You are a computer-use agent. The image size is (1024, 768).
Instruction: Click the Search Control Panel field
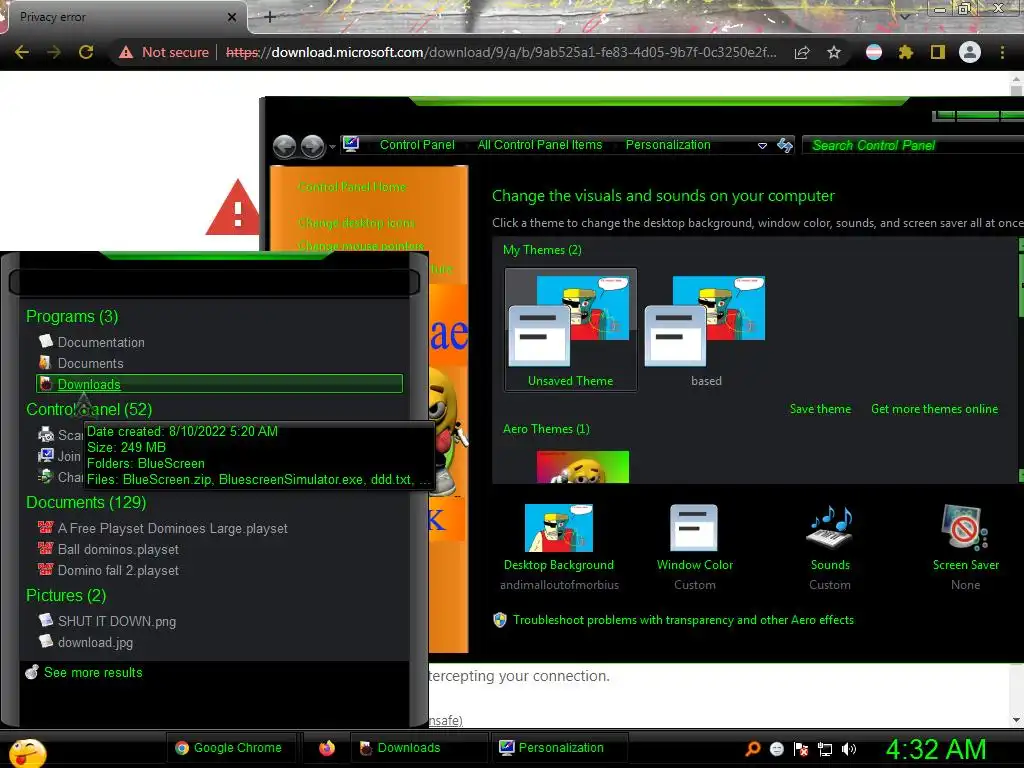point(912,145)
